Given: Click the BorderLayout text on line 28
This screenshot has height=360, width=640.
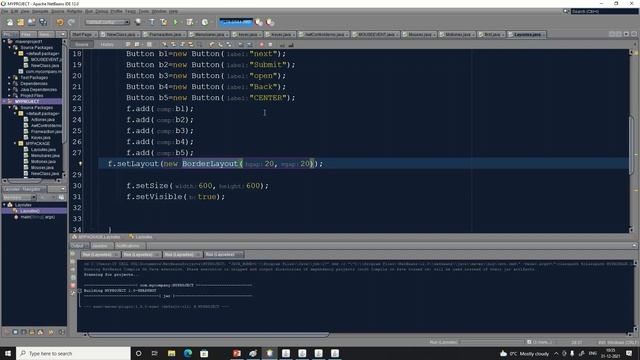Looking at the screenshot, I should click(x=210, y=164).
